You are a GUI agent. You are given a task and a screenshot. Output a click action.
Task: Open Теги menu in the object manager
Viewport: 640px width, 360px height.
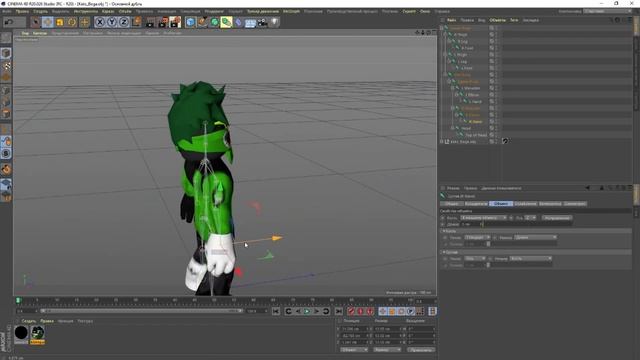(x=514, y=20)
